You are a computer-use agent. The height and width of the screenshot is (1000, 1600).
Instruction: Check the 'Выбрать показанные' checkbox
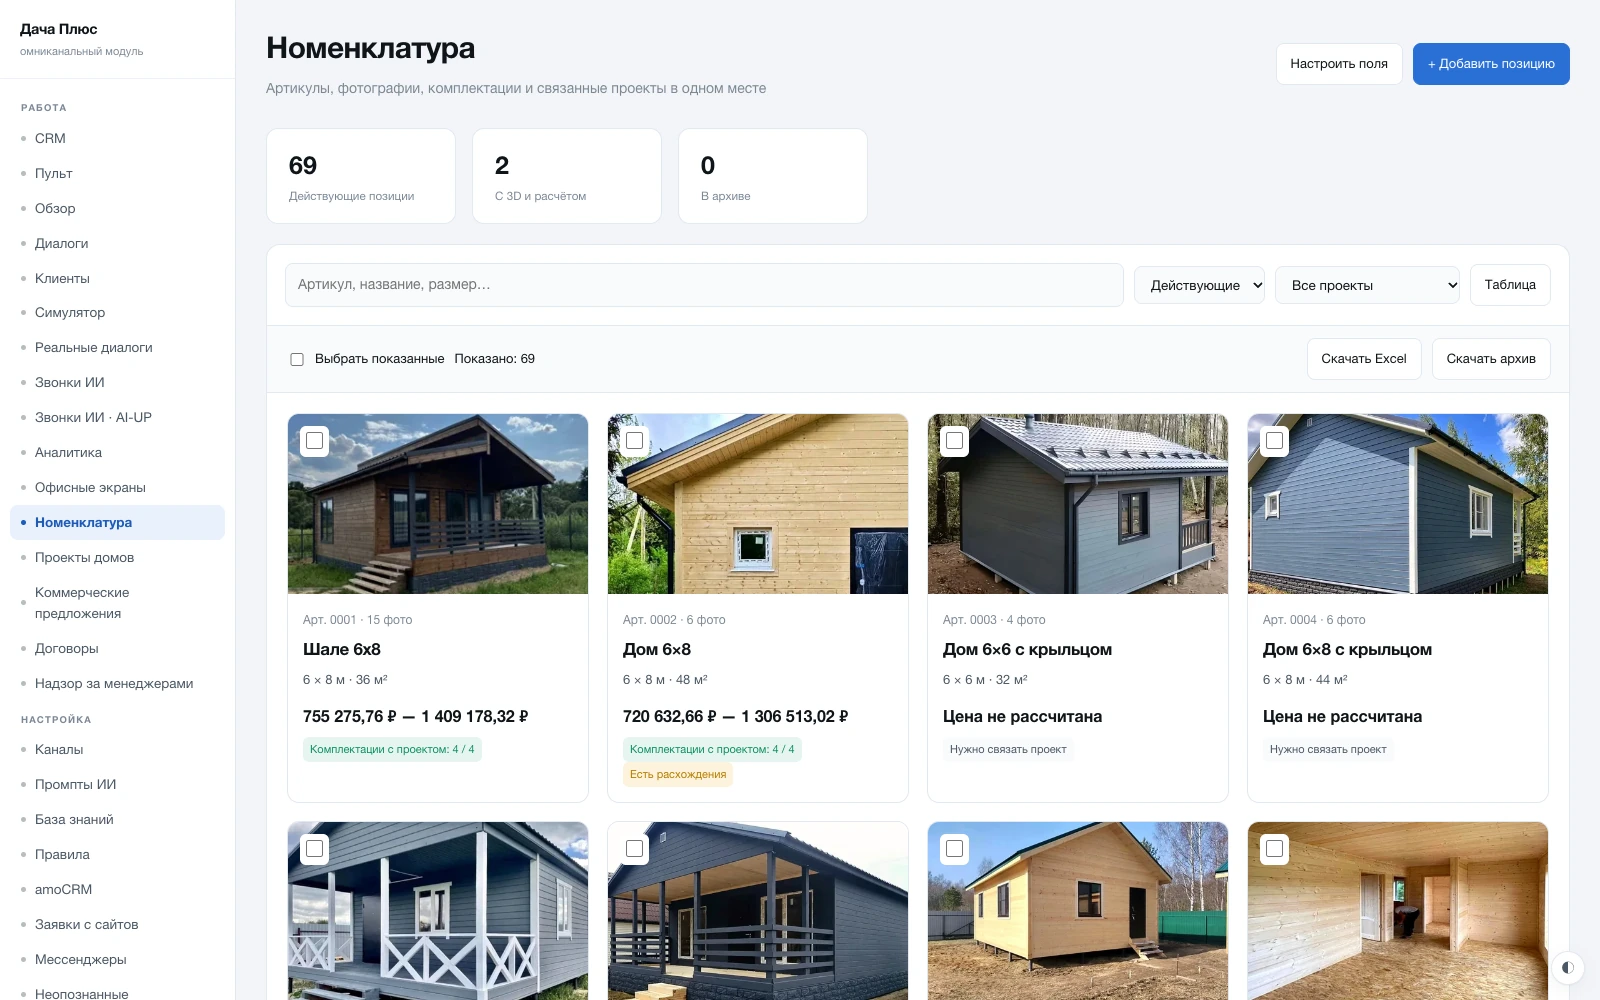297,359
